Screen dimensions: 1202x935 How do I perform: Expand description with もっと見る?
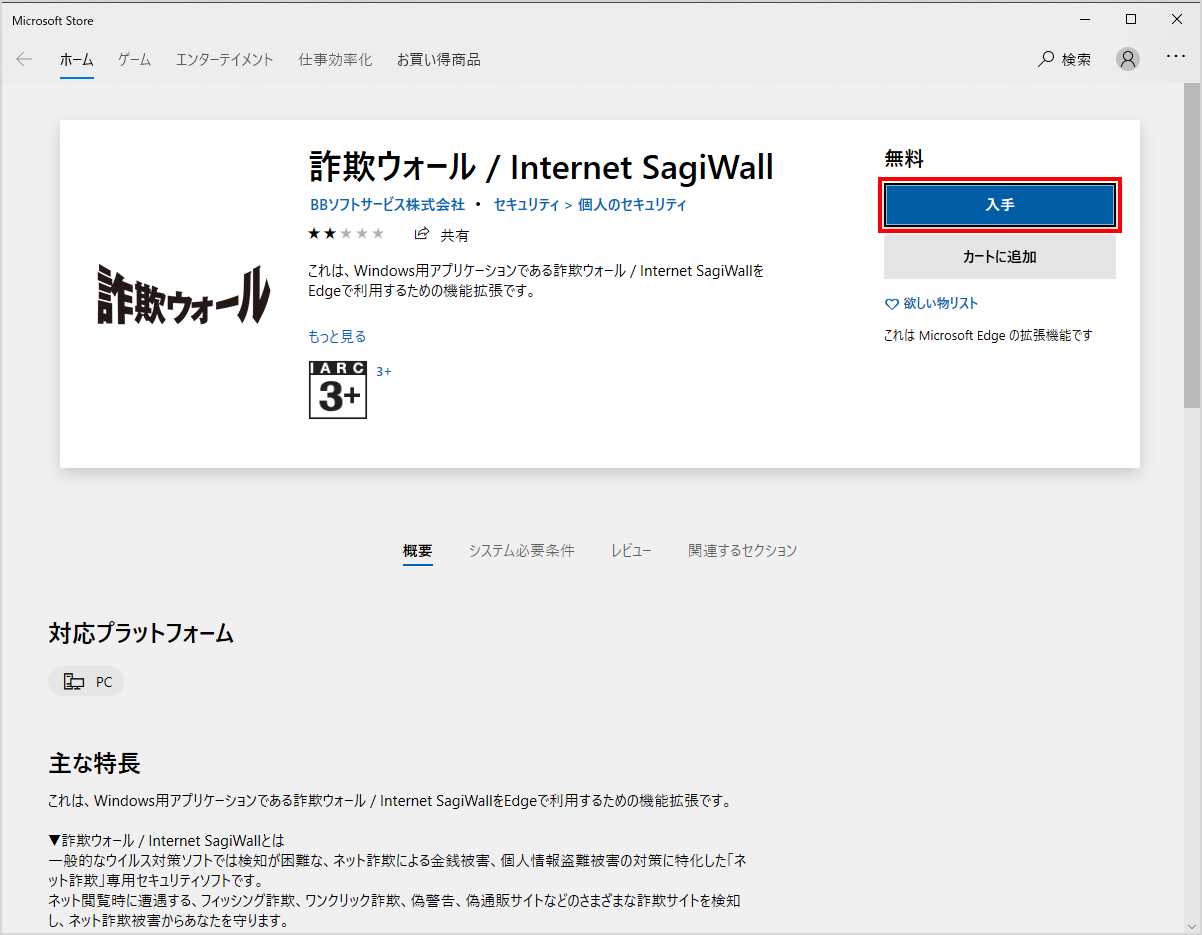click(336, 337)
